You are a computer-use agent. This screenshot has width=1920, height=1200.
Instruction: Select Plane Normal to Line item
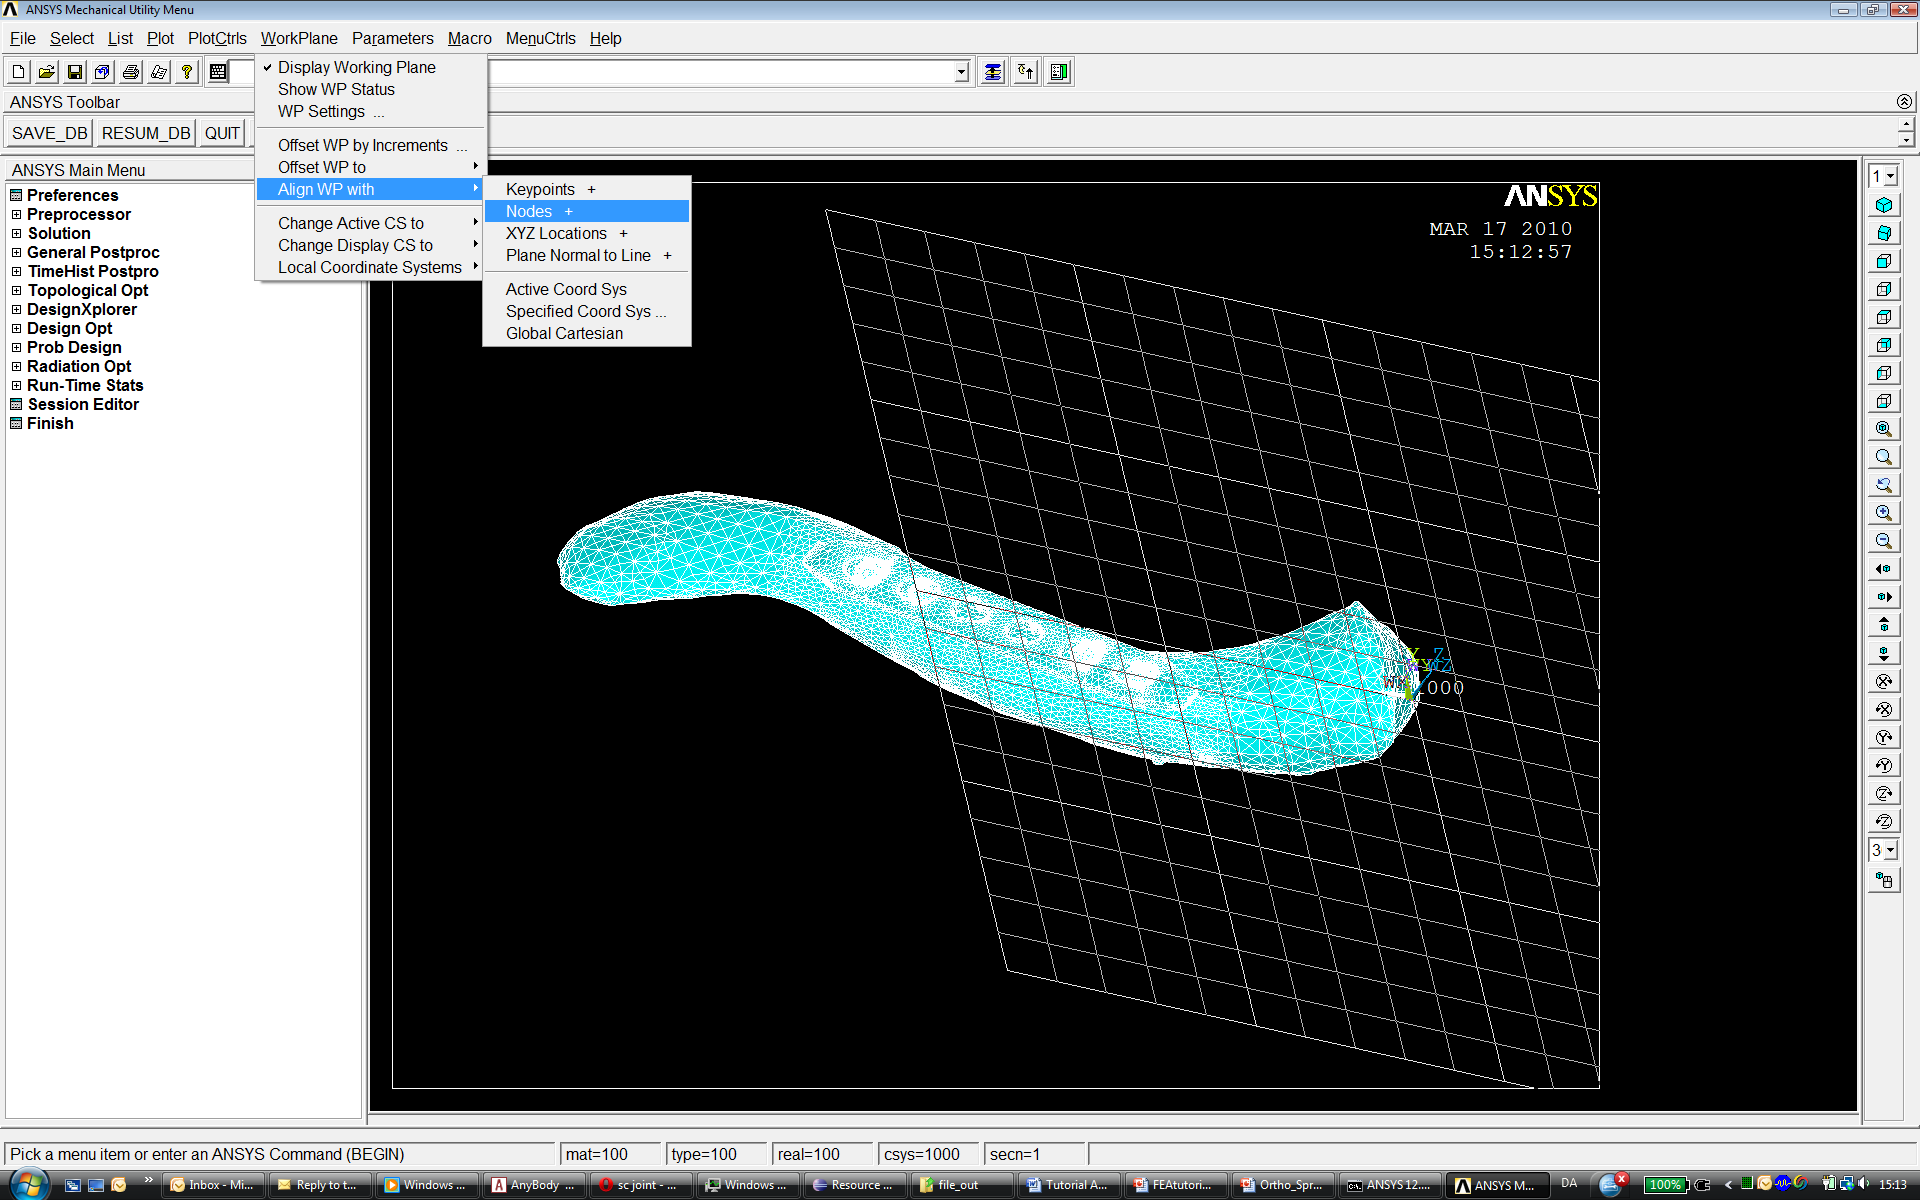pos(587,255)
